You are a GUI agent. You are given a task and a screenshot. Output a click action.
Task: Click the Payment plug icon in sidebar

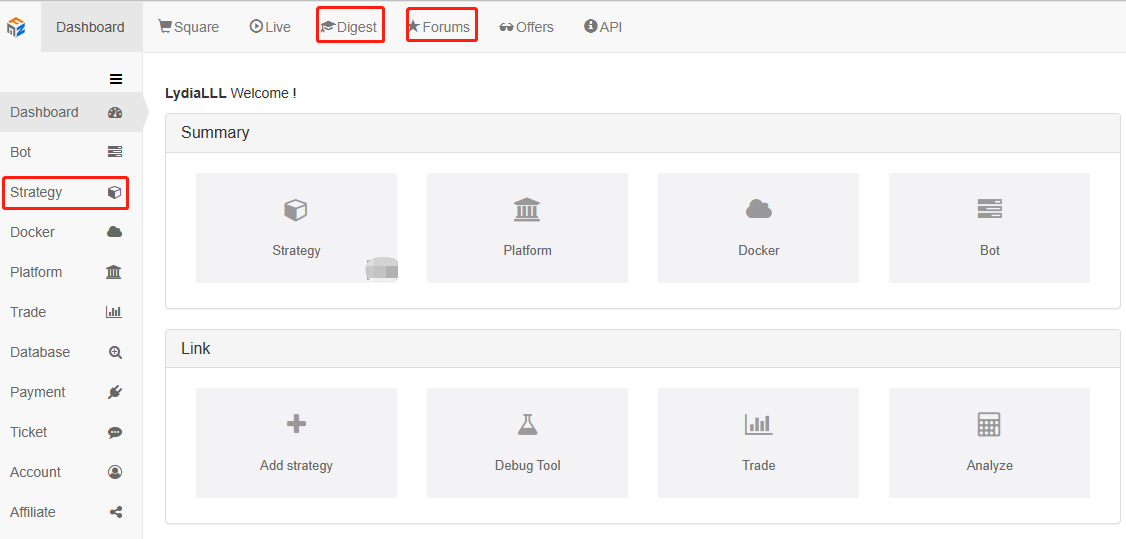pos(115,392)
